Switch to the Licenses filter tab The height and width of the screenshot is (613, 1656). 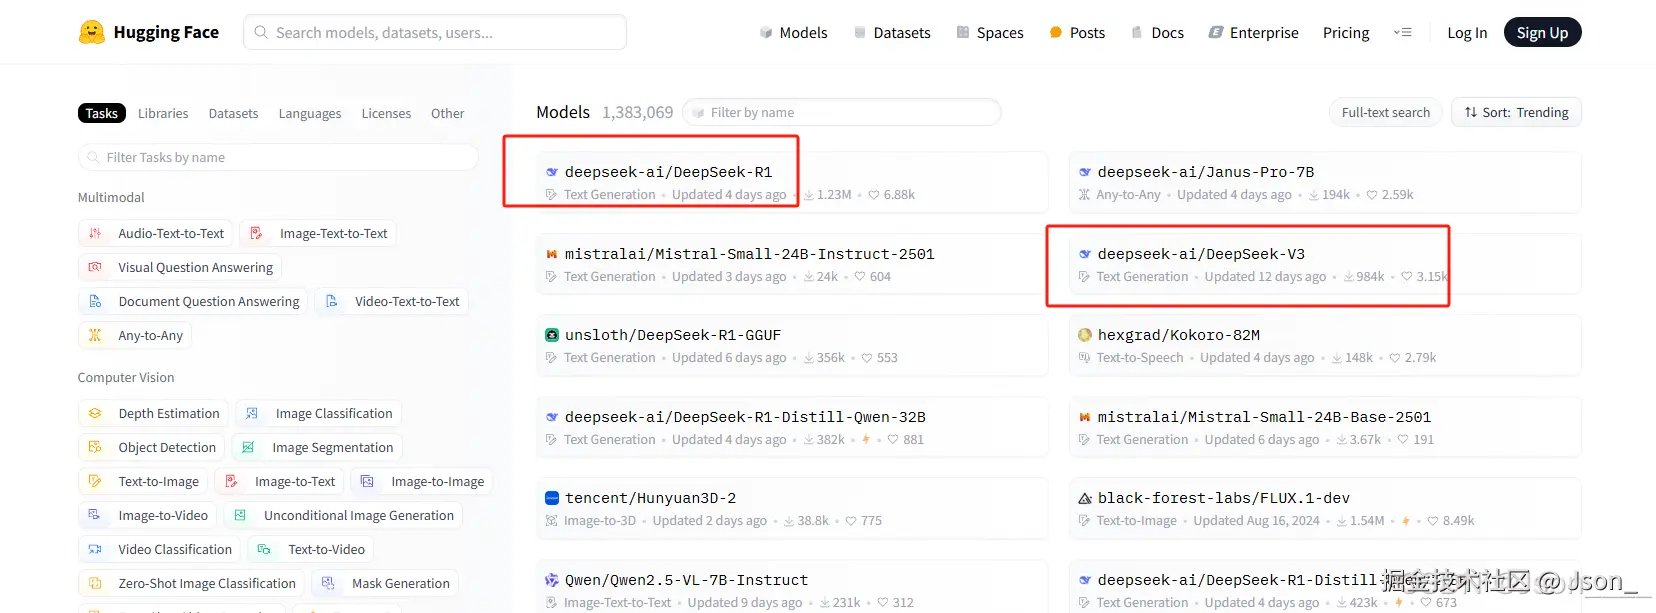(x=386, y=113)
